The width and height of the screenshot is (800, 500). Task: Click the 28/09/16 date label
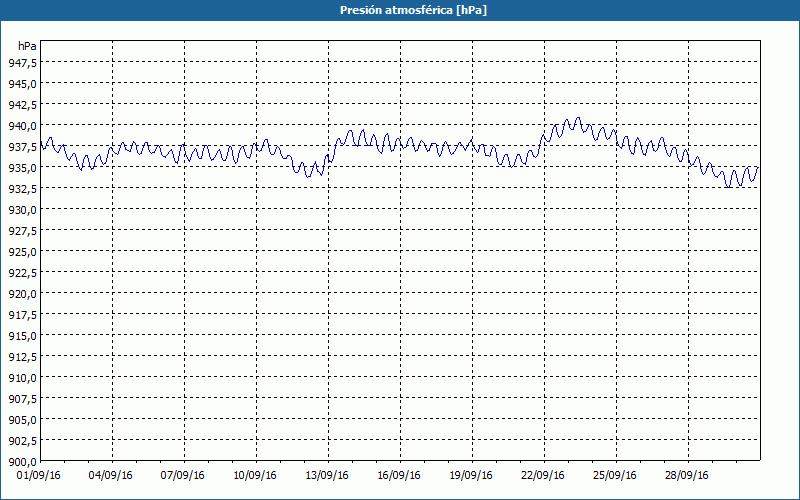(687, 476)
